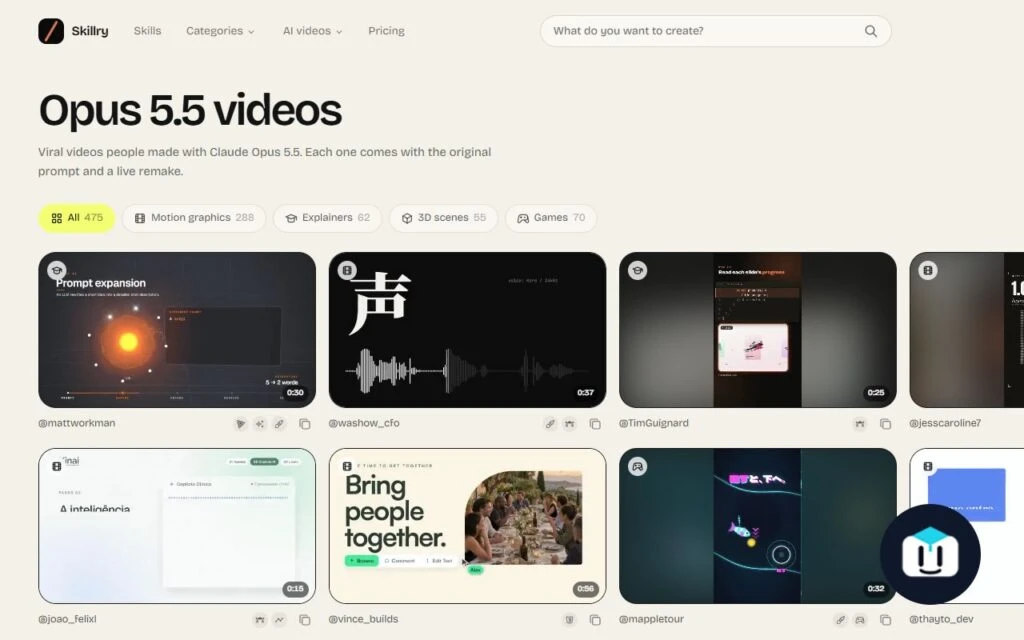Click the search magnifier icon
Image resolution: width=1024 pixels, height=640 pixels.
[x=871, y=31]
